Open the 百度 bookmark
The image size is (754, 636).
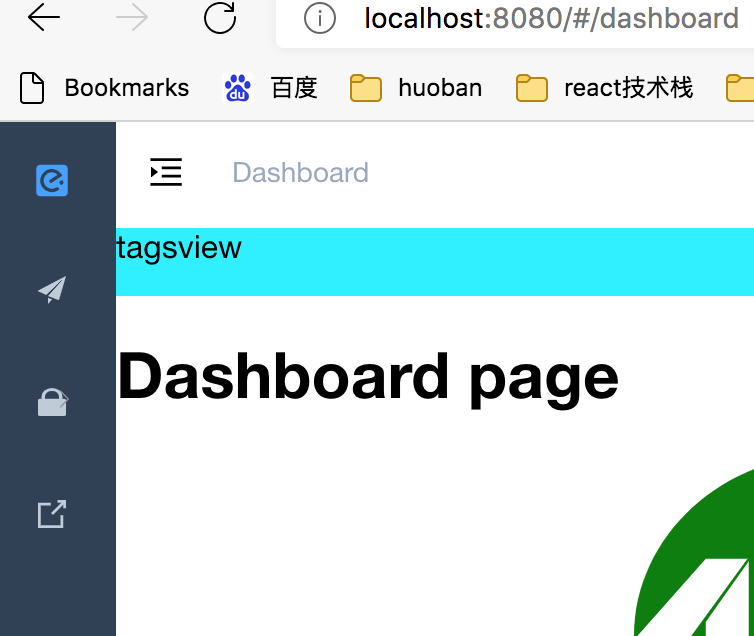270,88
